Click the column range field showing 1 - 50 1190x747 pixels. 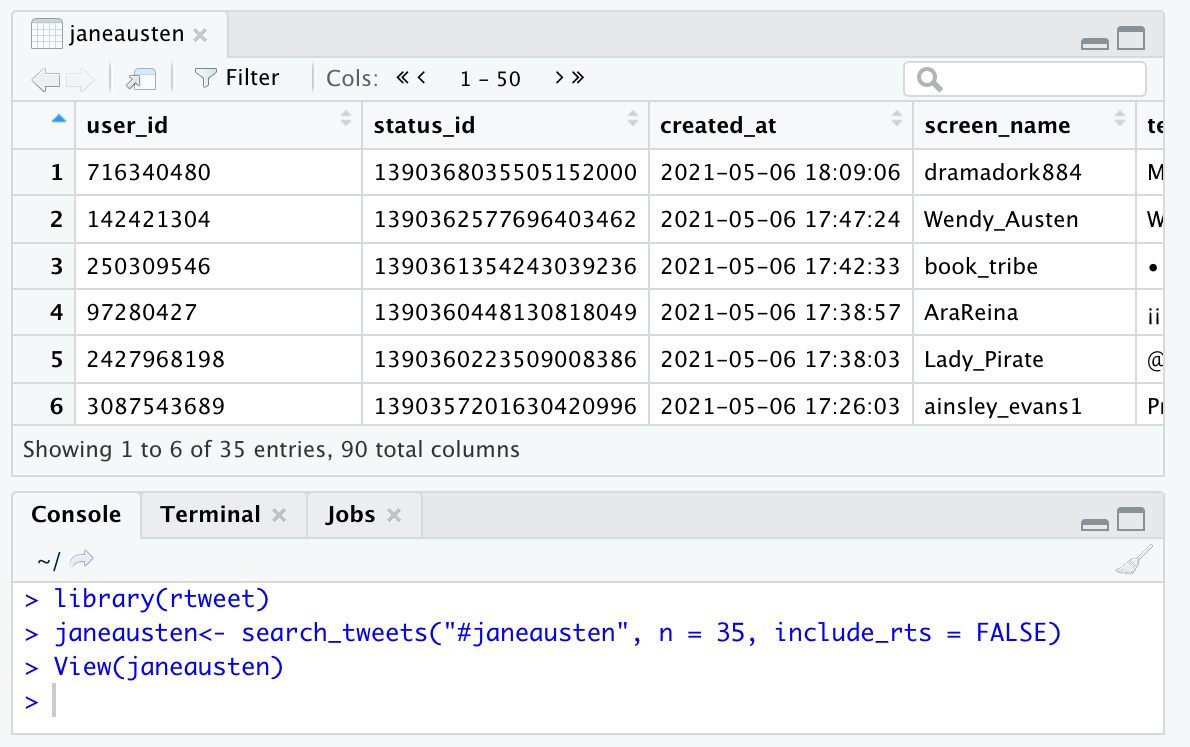pyautogui.click(x=490, y=79)
